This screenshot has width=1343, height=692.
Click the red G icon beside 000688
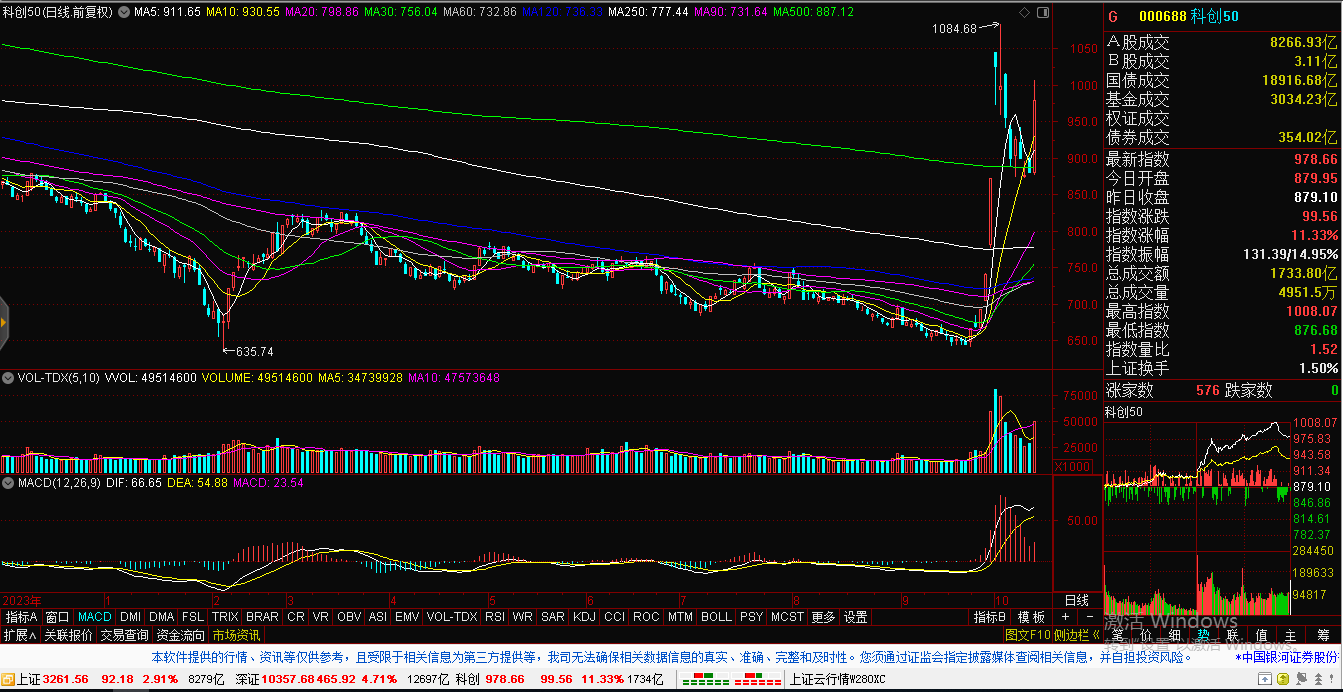coord(1113,16)
